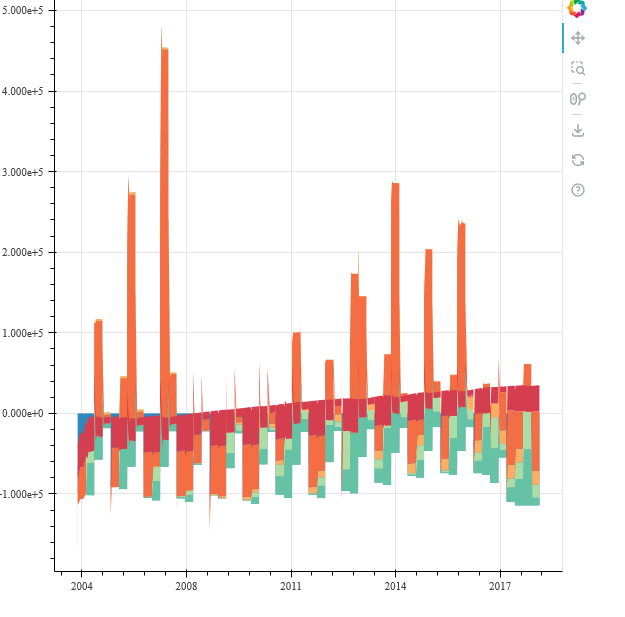Open the Bokeh logo link

pos(577,8)
